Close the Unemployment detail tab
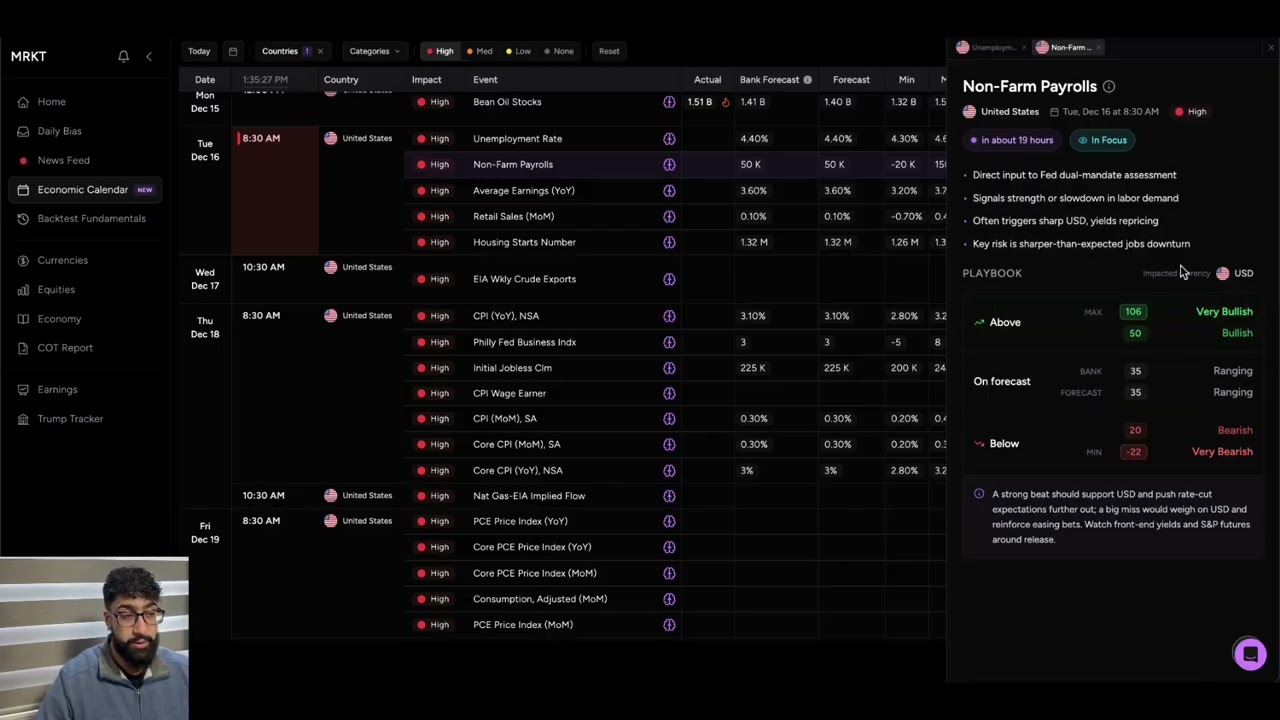The image size is (1280, 720). click(x=1023, y=47)
